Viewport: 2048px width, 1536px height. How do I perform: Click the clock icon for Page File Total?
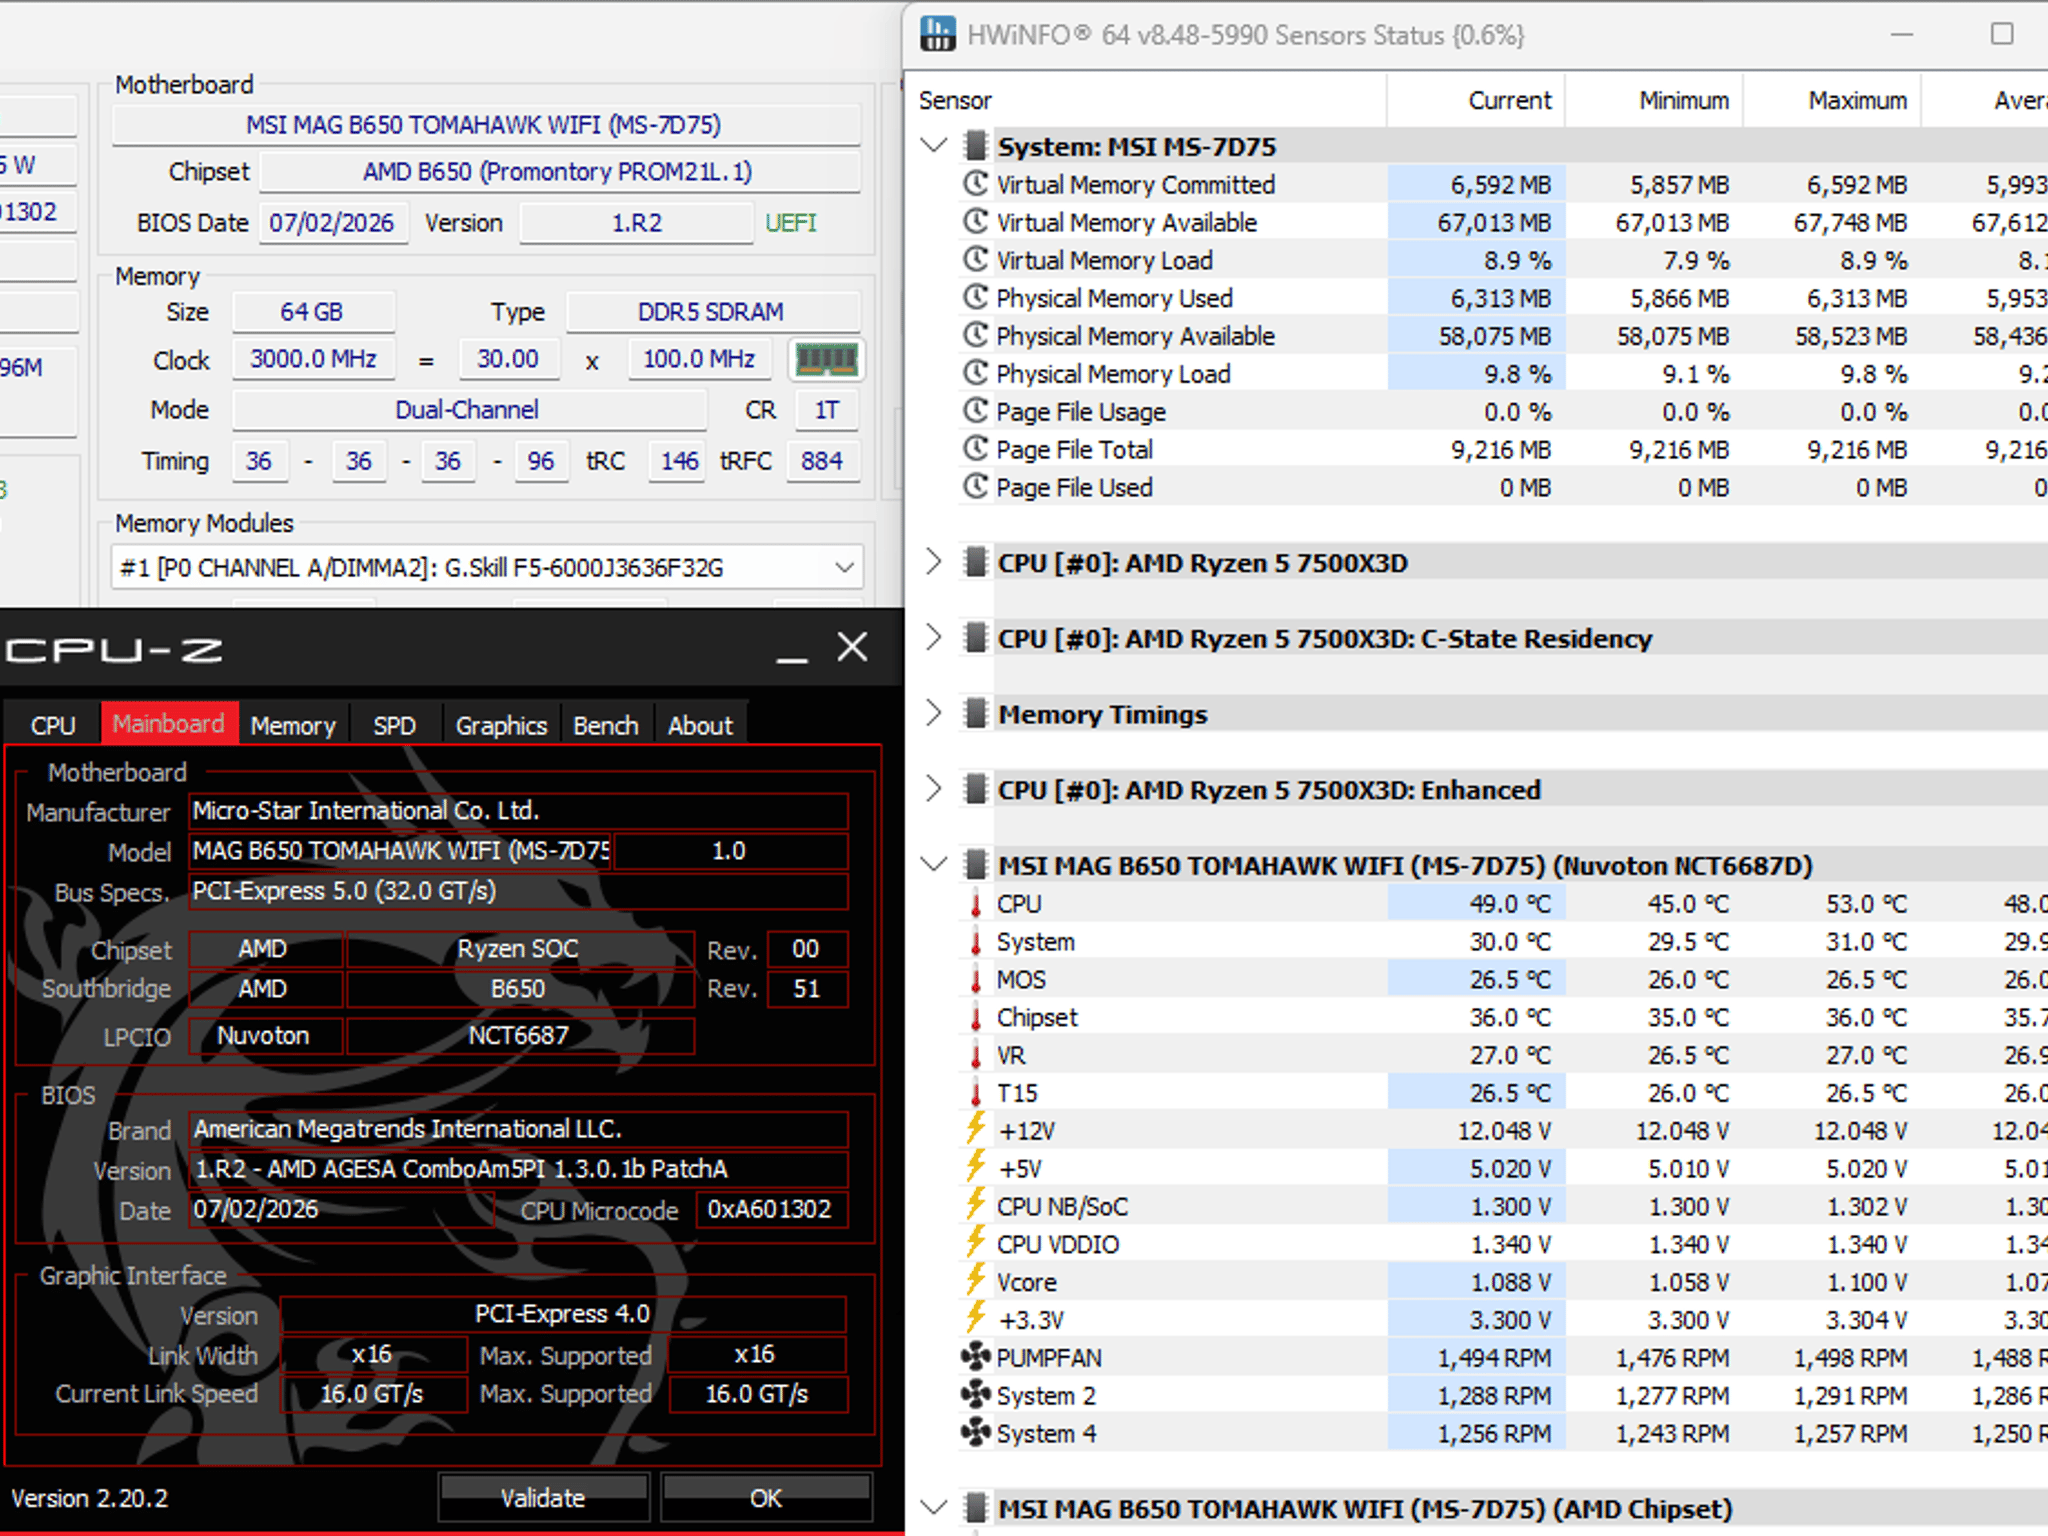(x=975, y=449)
